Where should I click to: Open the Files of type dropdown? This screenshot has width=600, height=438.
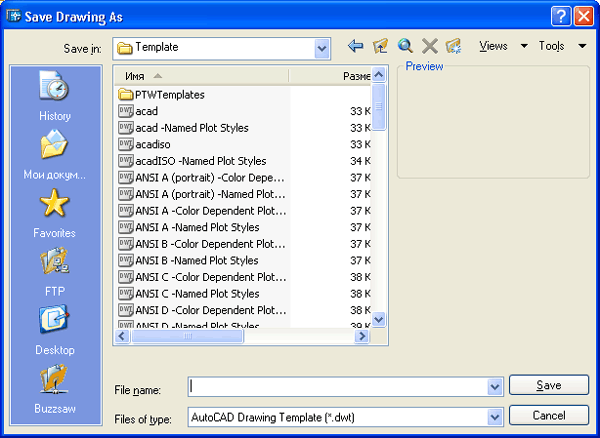494,416
